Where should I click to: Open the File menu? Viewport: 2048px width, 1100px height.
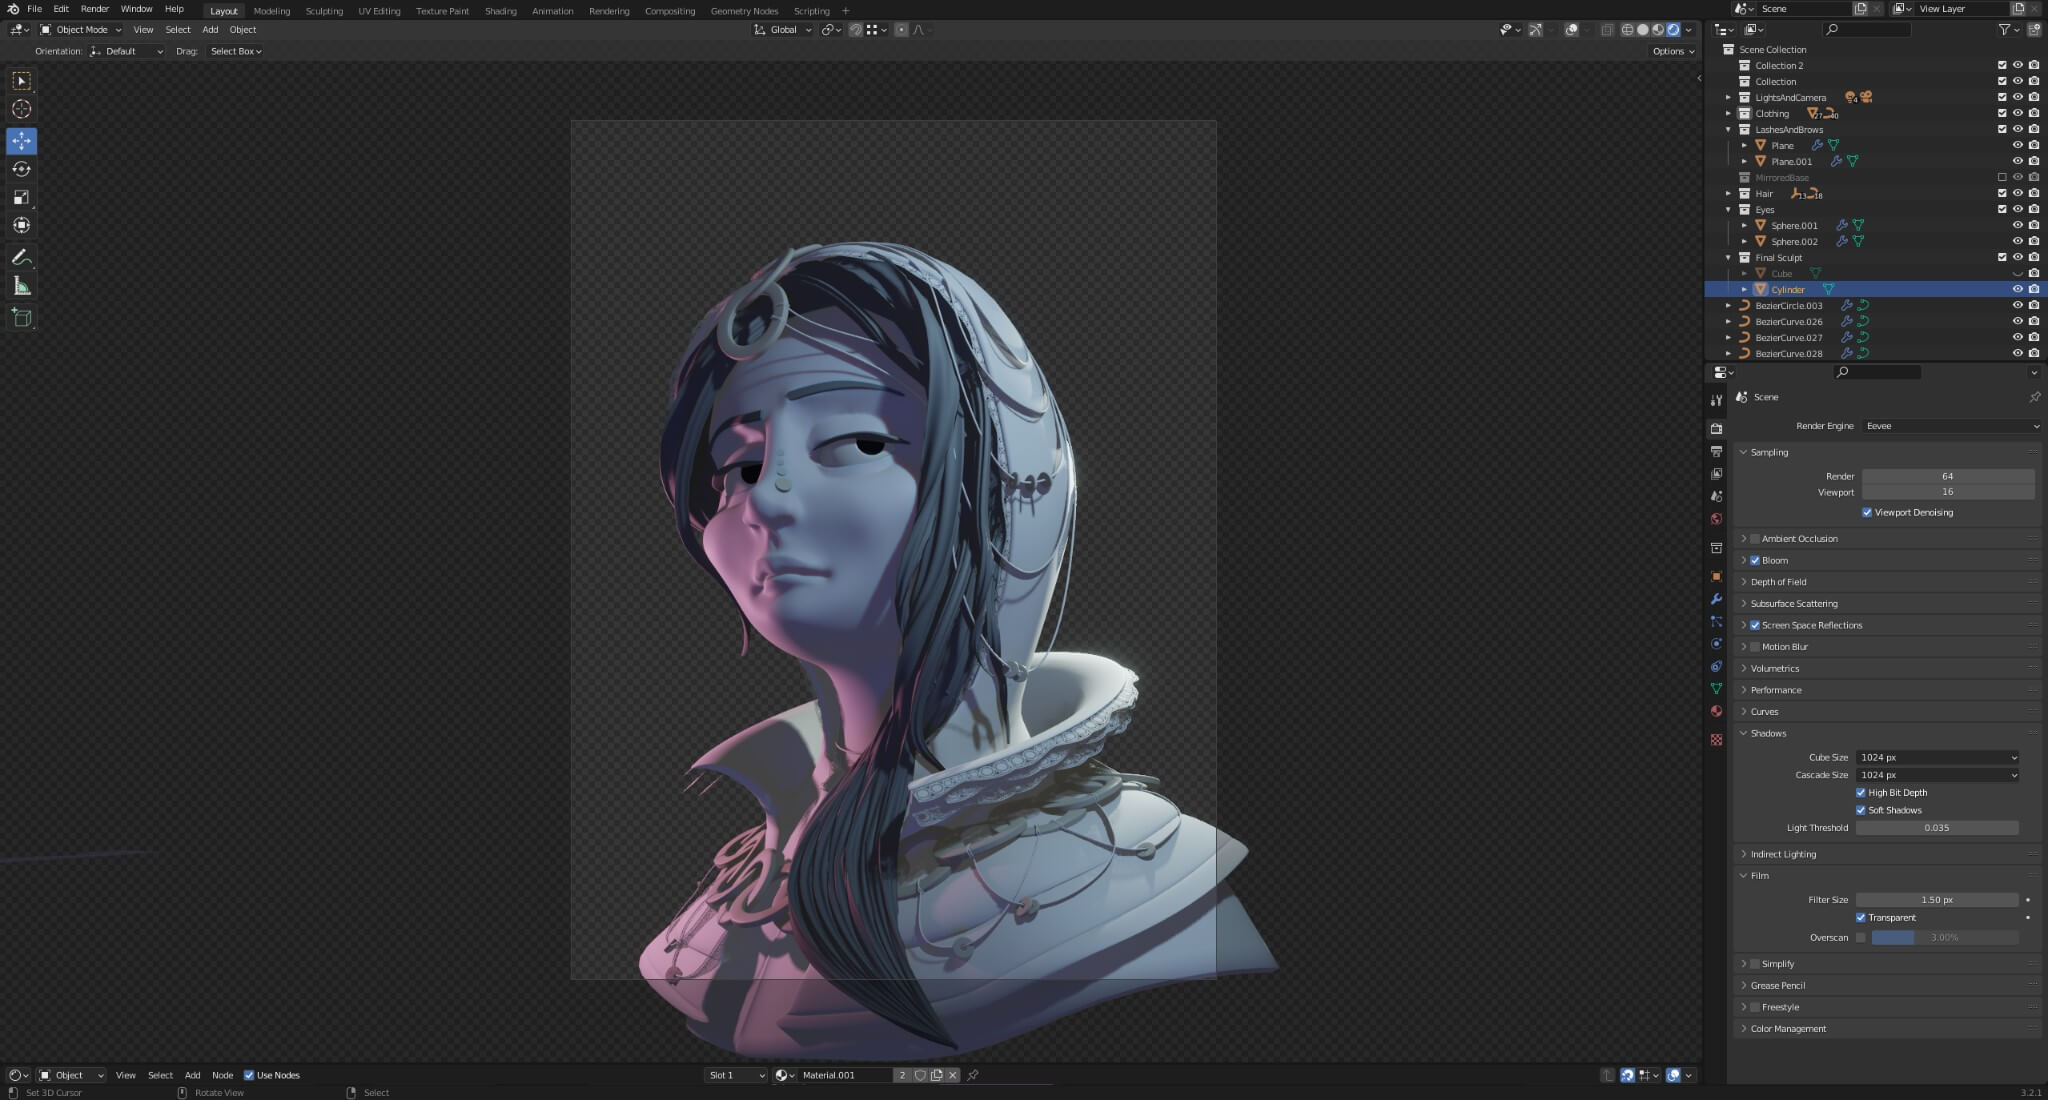pyautogui.click(x=34, y=9)
